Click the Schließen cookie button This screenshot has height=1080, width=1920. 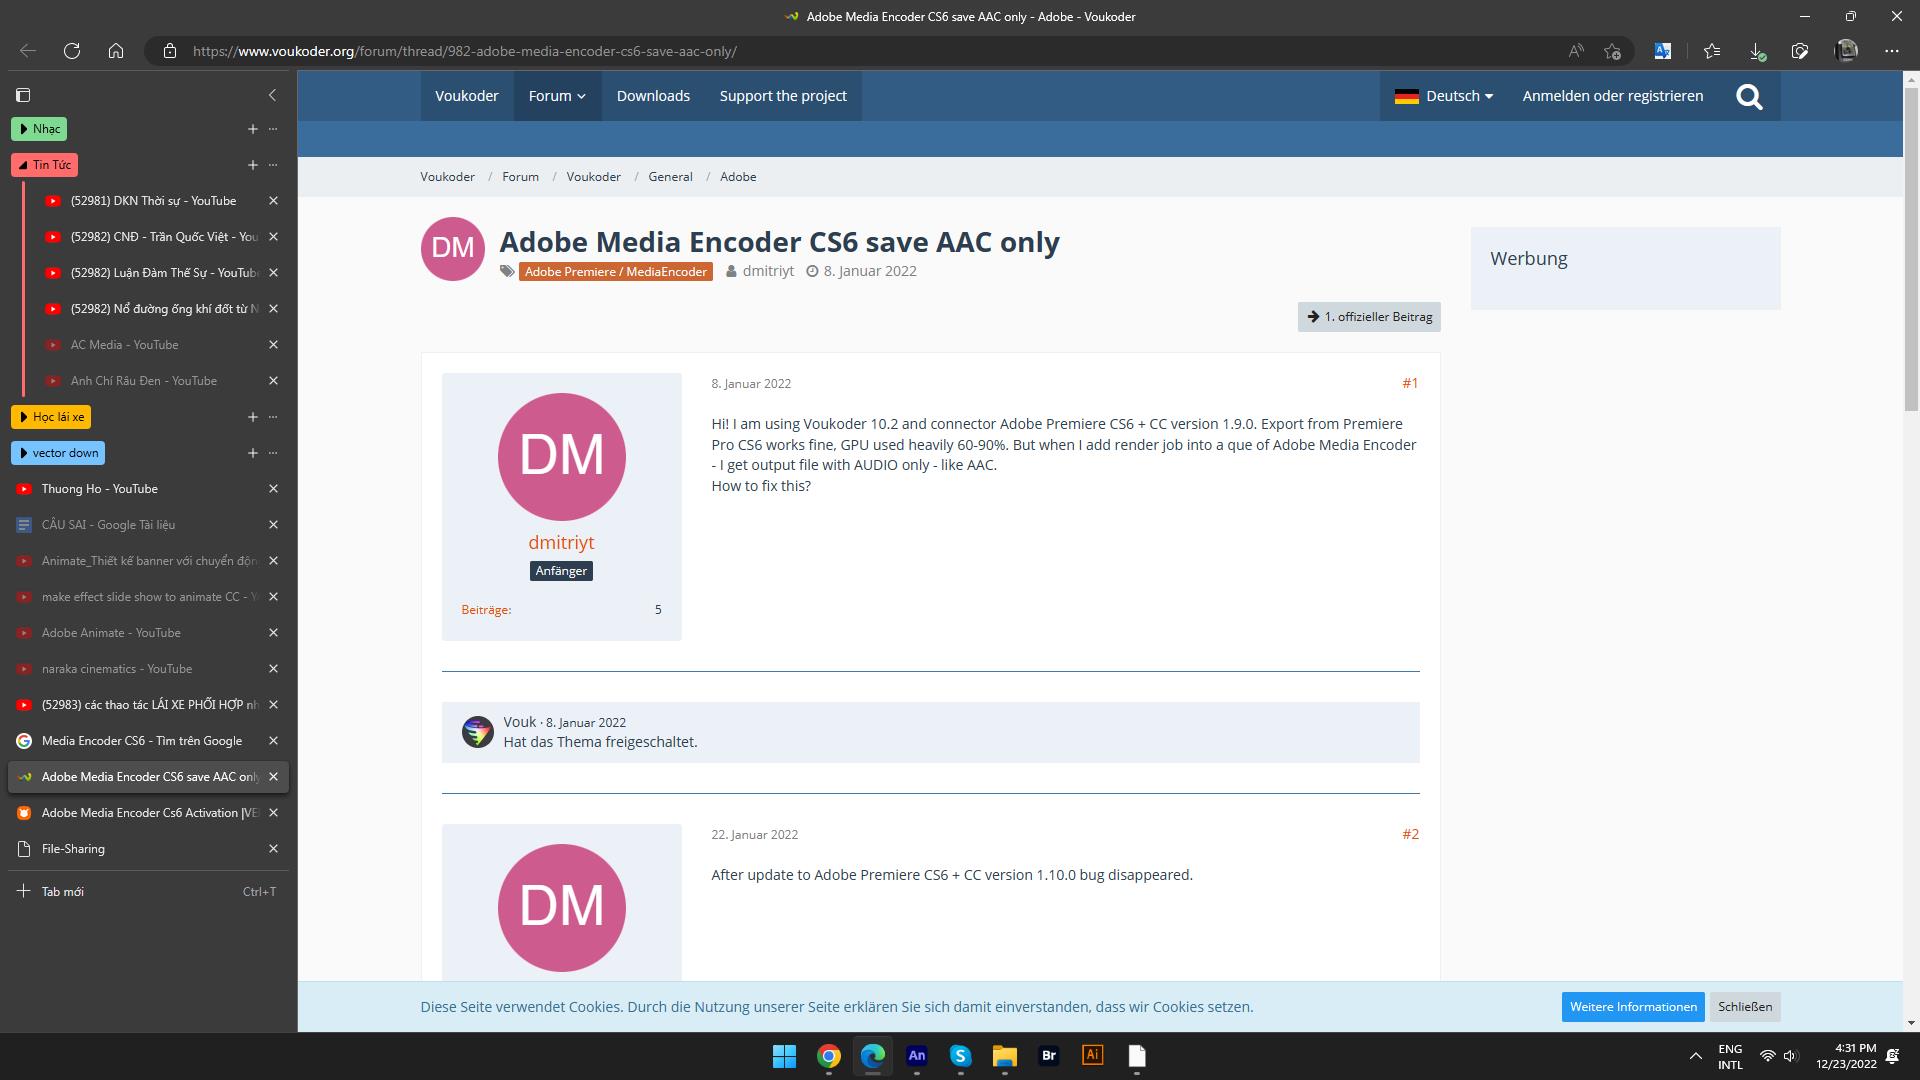click(1744, 1007)
